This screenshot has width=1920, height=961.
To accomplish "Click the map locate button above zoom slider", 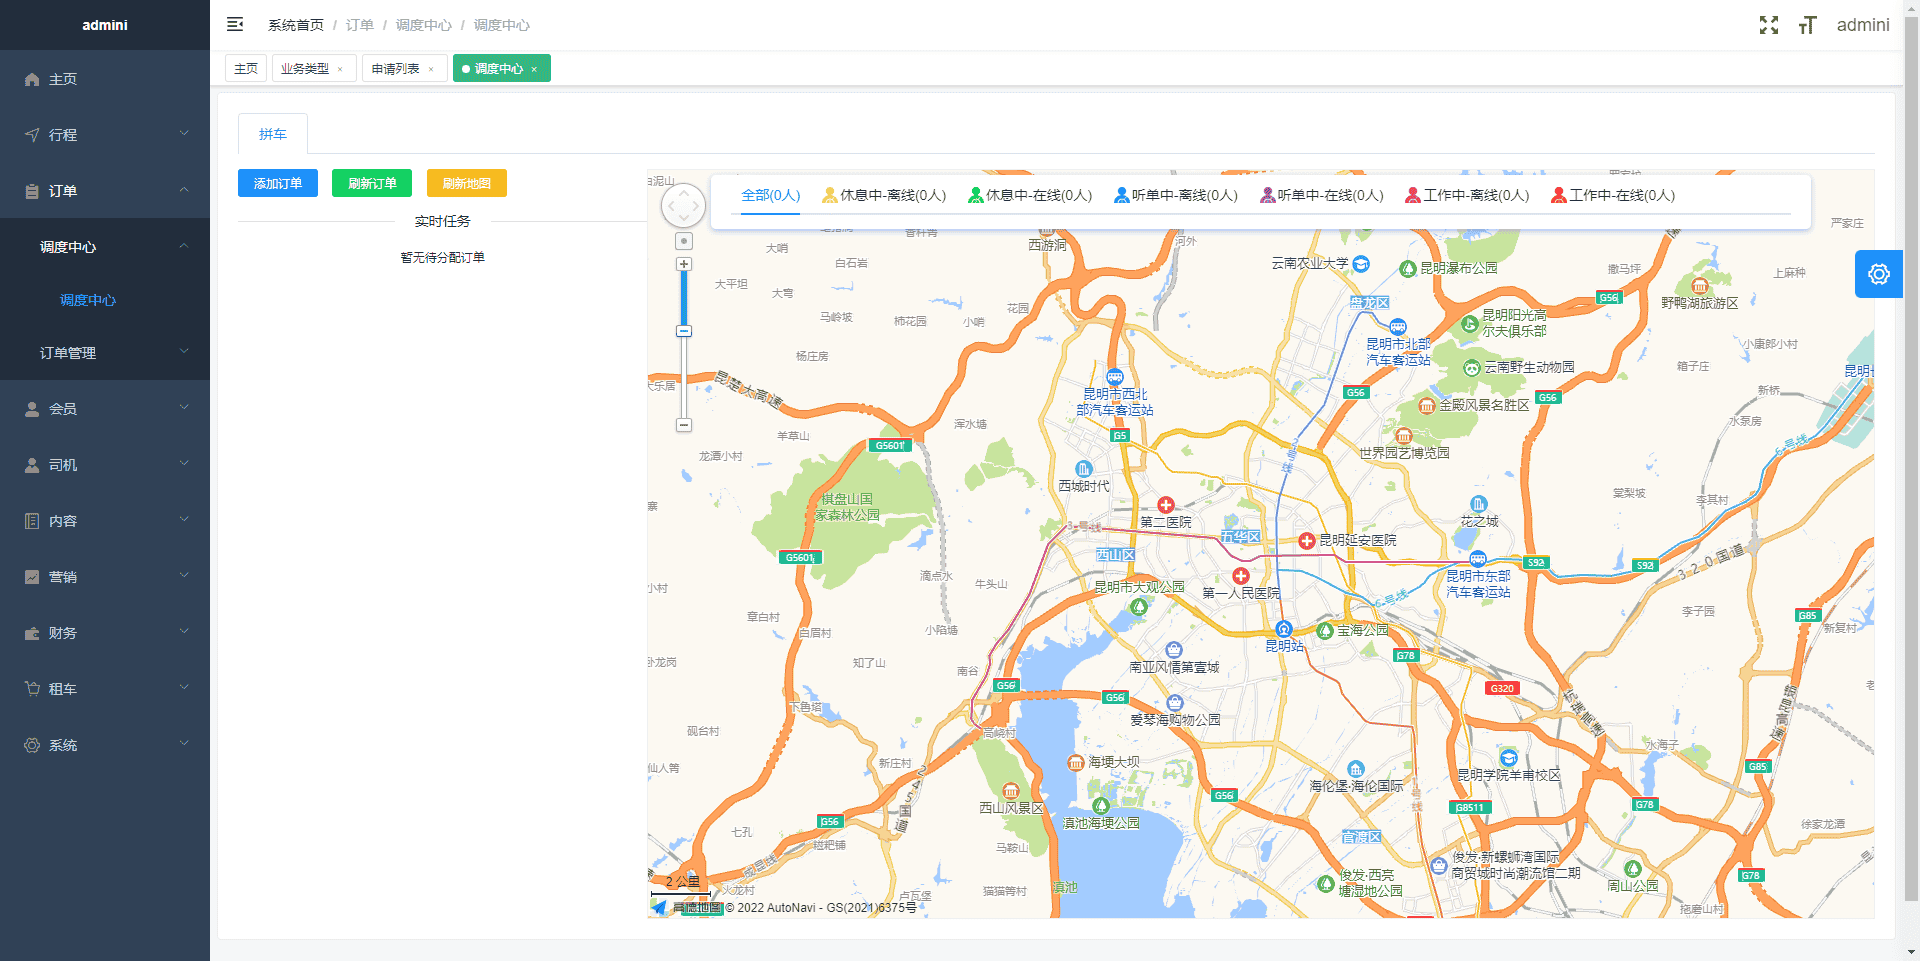I will point(684,241).
